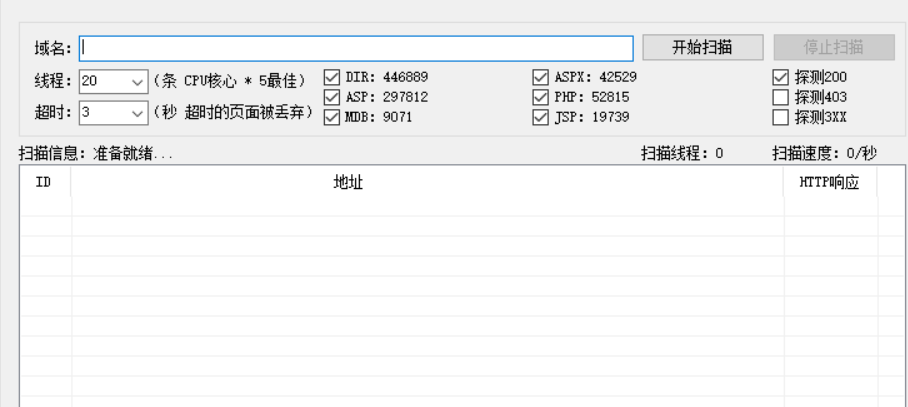Enable the 探测403 checkbox

click(781, 97)
